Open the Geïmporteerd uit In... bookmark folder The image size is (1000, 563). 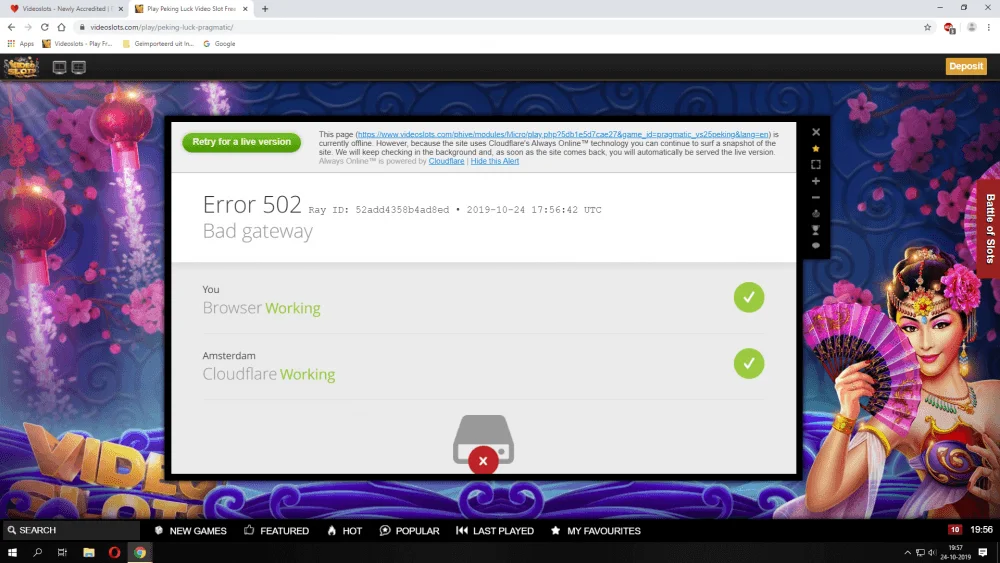click(158, 44)
